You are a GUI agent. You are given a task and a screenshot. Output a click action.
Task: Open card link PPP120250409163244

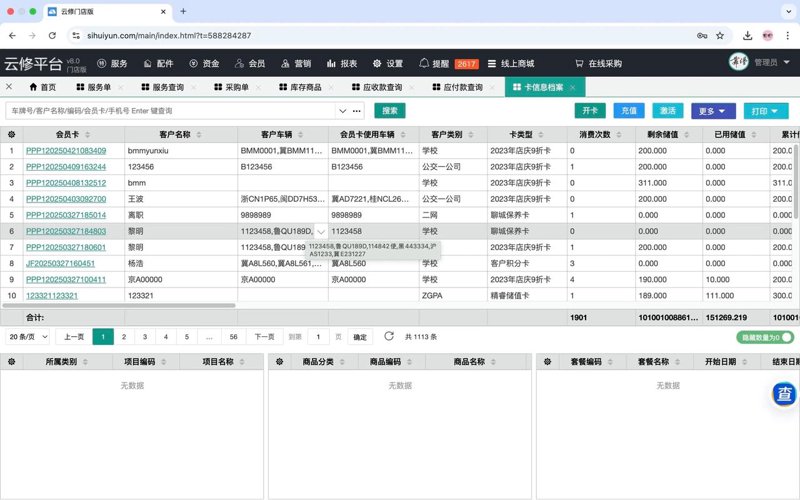coord(66,167)
